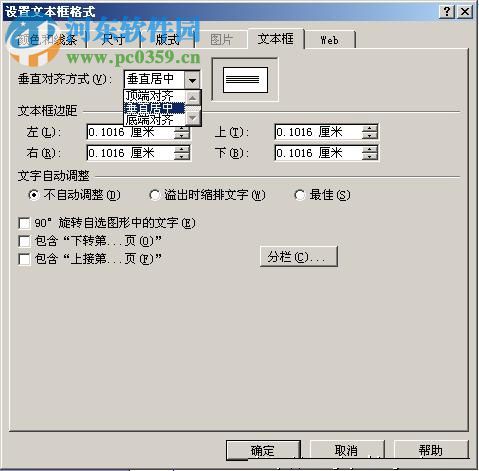
Task: Decrease the 上(T) margin with down spinner
Action: click(370, 136)
